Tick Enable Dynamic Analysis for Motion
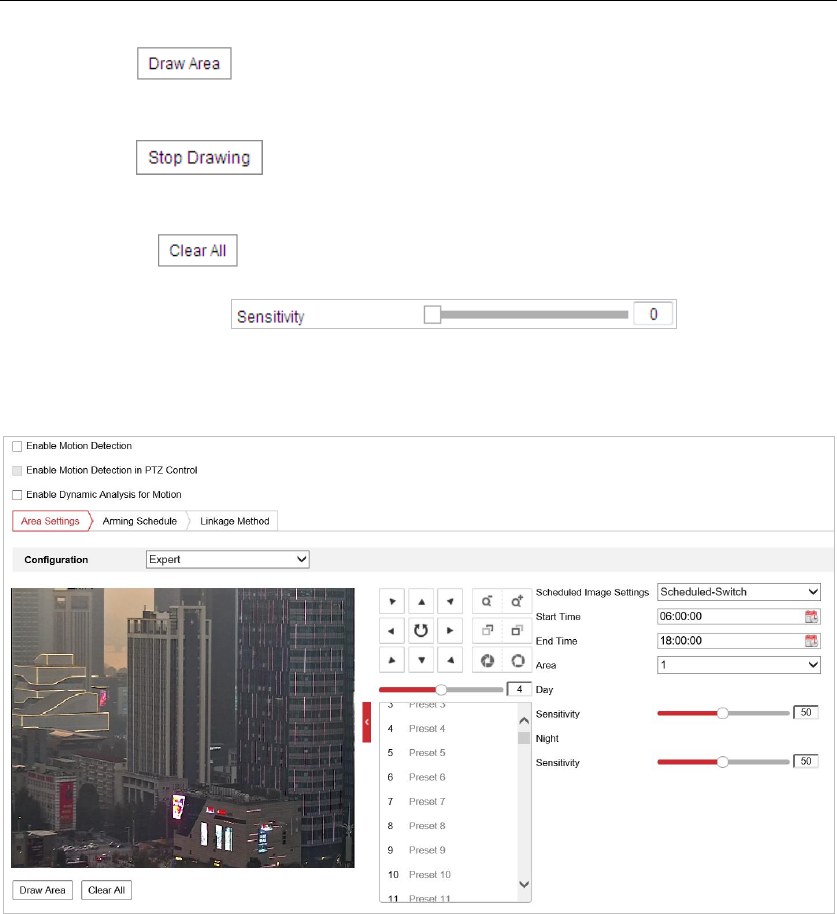 point(17,494)
